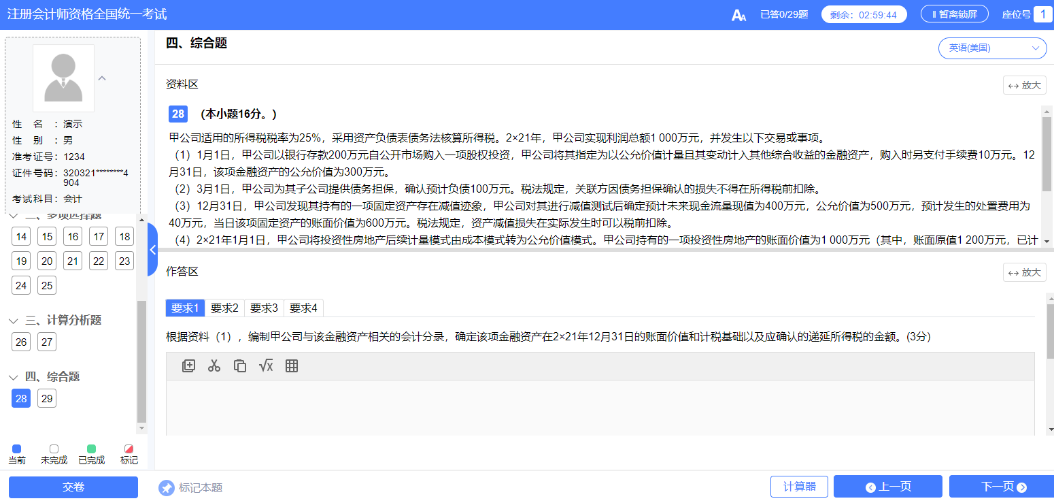
Task: Select current question 28 in sidebar
Action: pyautogui.click(x=22, y=398)
